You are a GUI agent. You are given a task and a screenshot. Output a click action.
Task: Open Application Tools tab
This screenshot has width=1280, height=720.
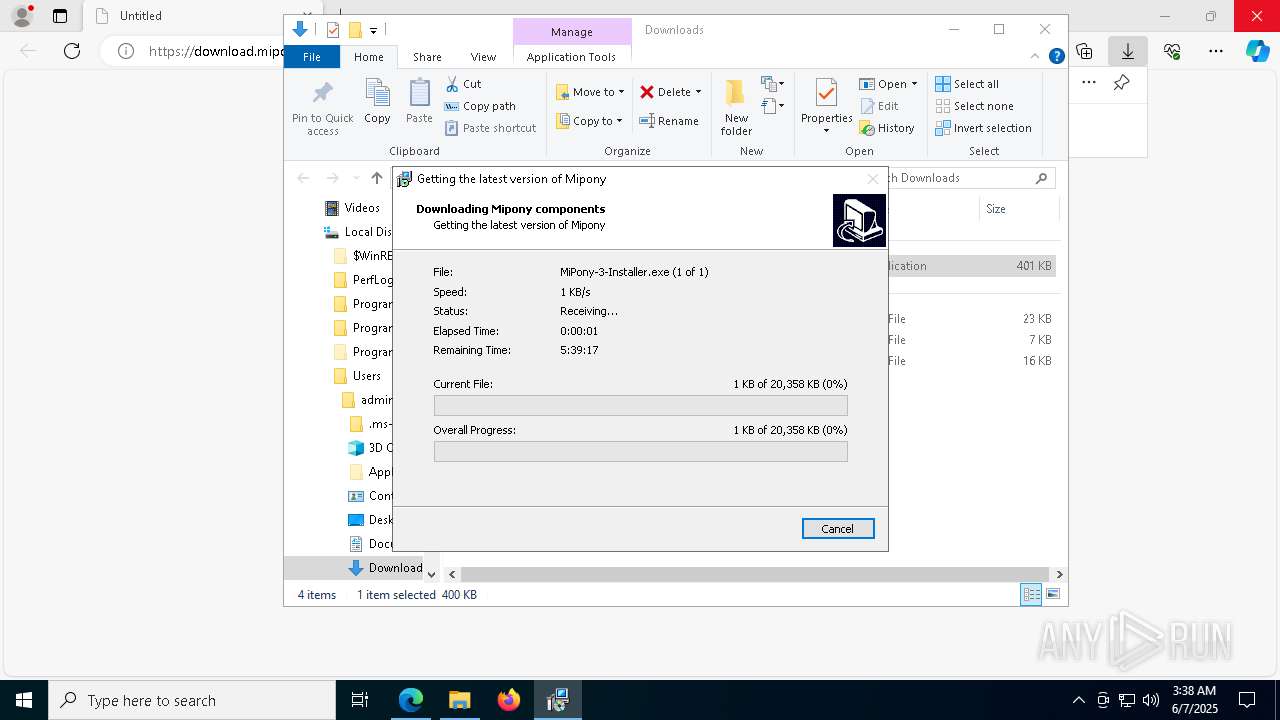tap(571, 57)
